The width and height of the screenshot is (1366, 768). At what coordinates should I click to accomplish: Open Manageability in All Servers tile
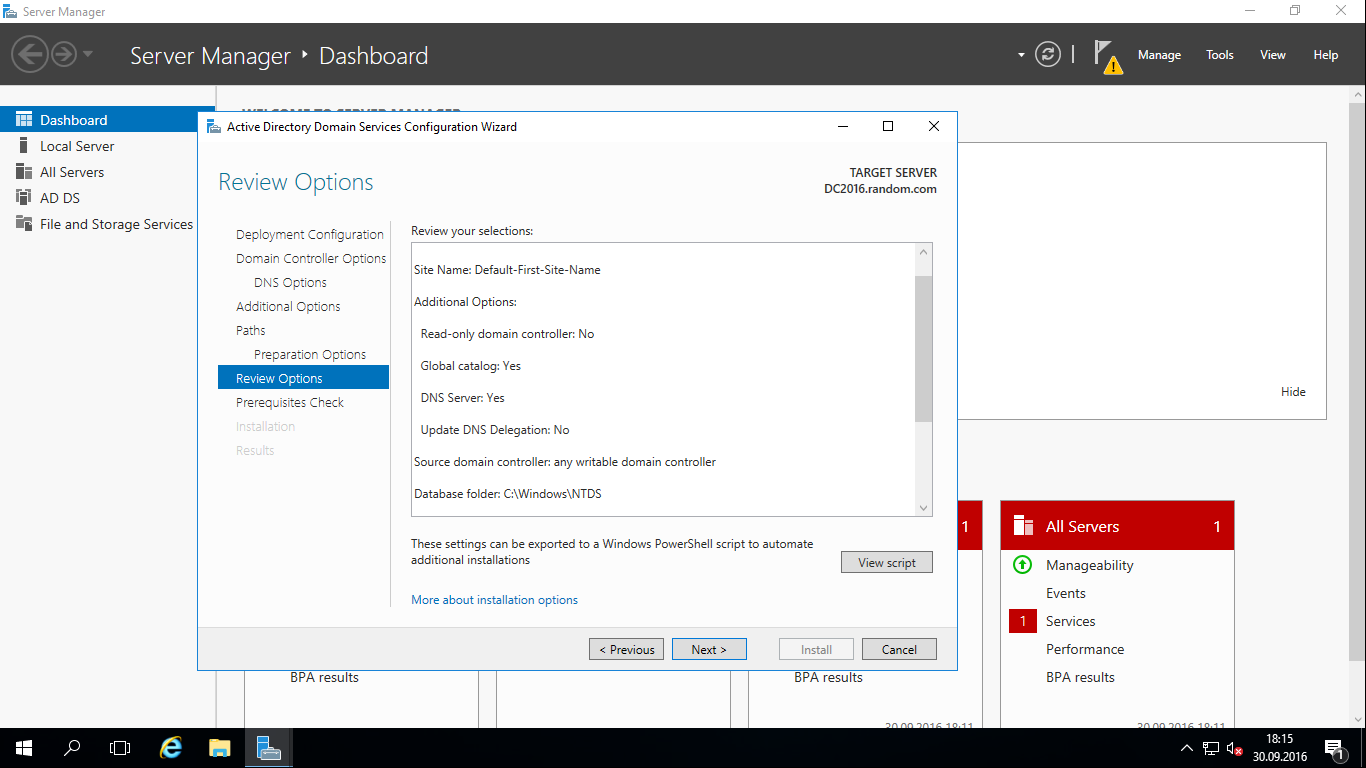[x=1089, y=565]
